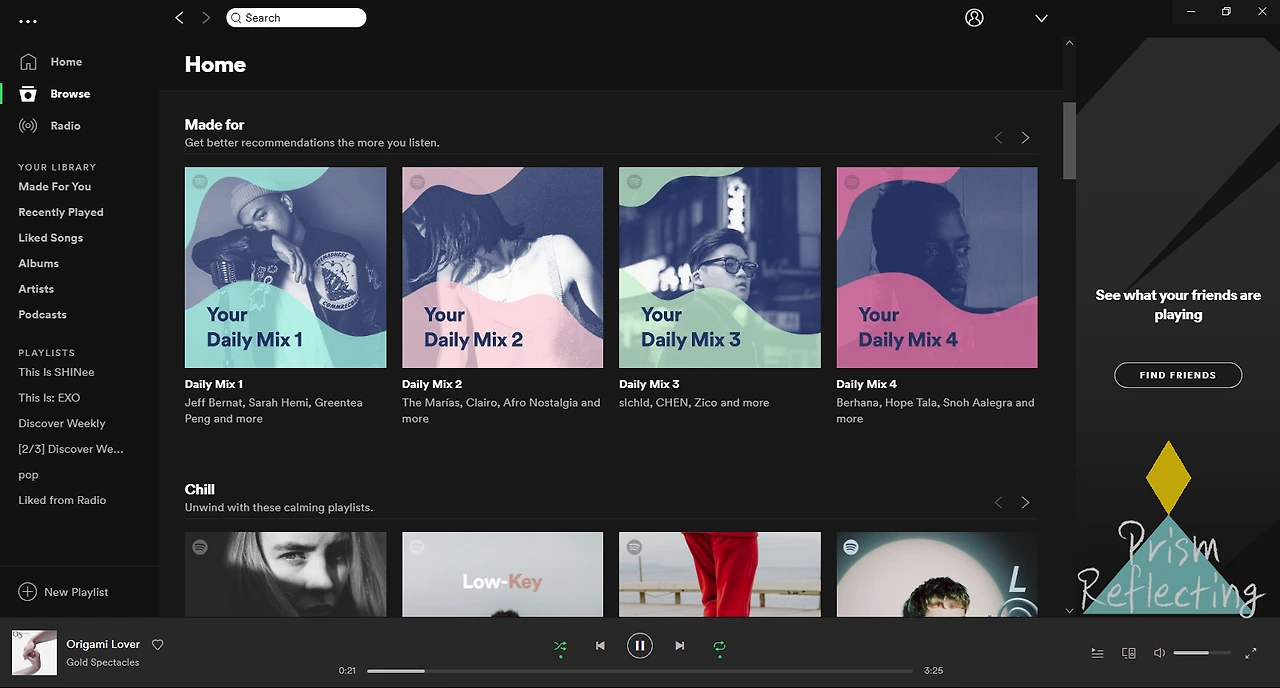
Task: Show previous items in Made for row
Action: tap(998, 138)
